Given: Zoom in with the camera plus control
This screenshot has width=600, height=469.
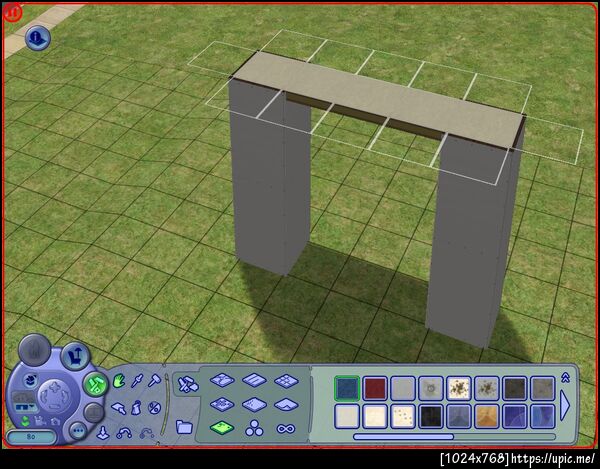Looking at the screenshot, I should click(55, 385).
